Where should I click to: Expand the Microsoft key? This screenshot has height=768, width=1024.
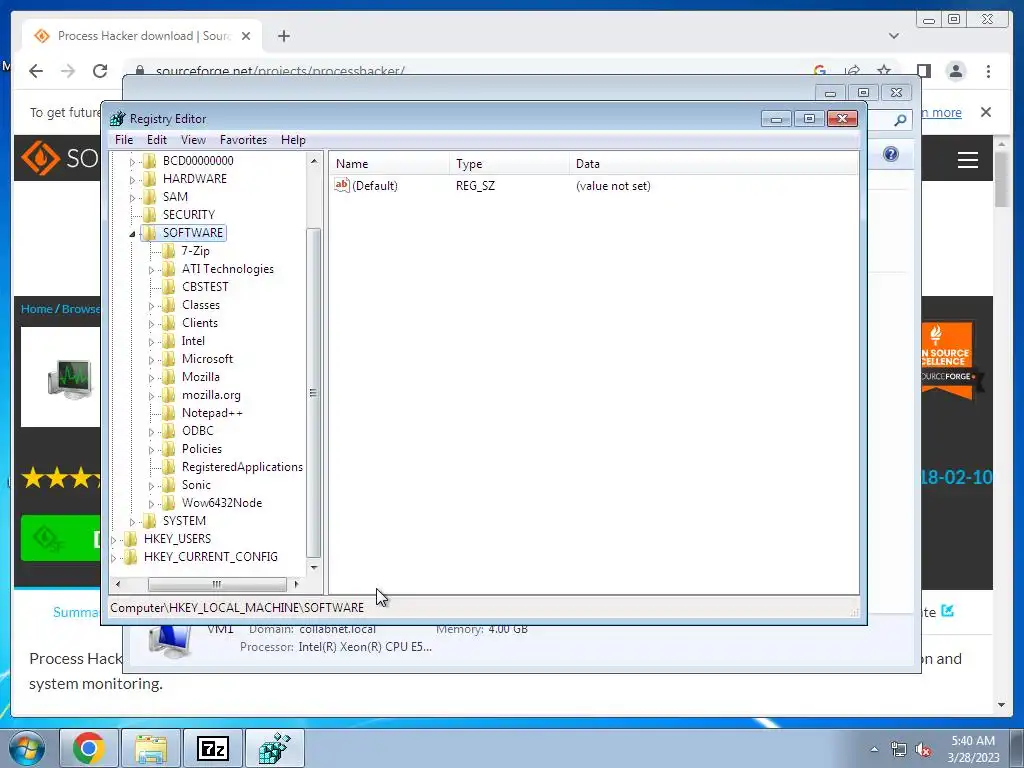(151, 360)
